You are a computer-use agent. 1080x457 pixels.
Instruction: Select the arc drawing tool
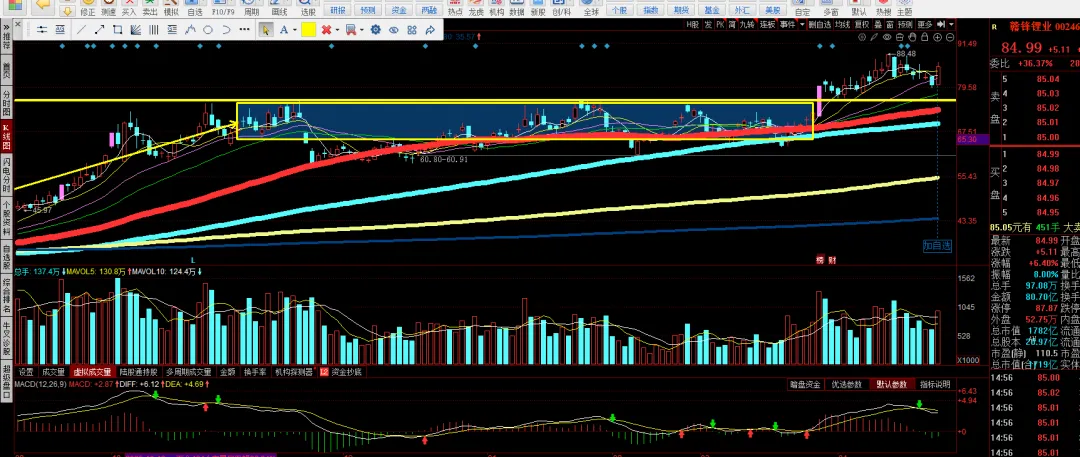pos(226,30)
